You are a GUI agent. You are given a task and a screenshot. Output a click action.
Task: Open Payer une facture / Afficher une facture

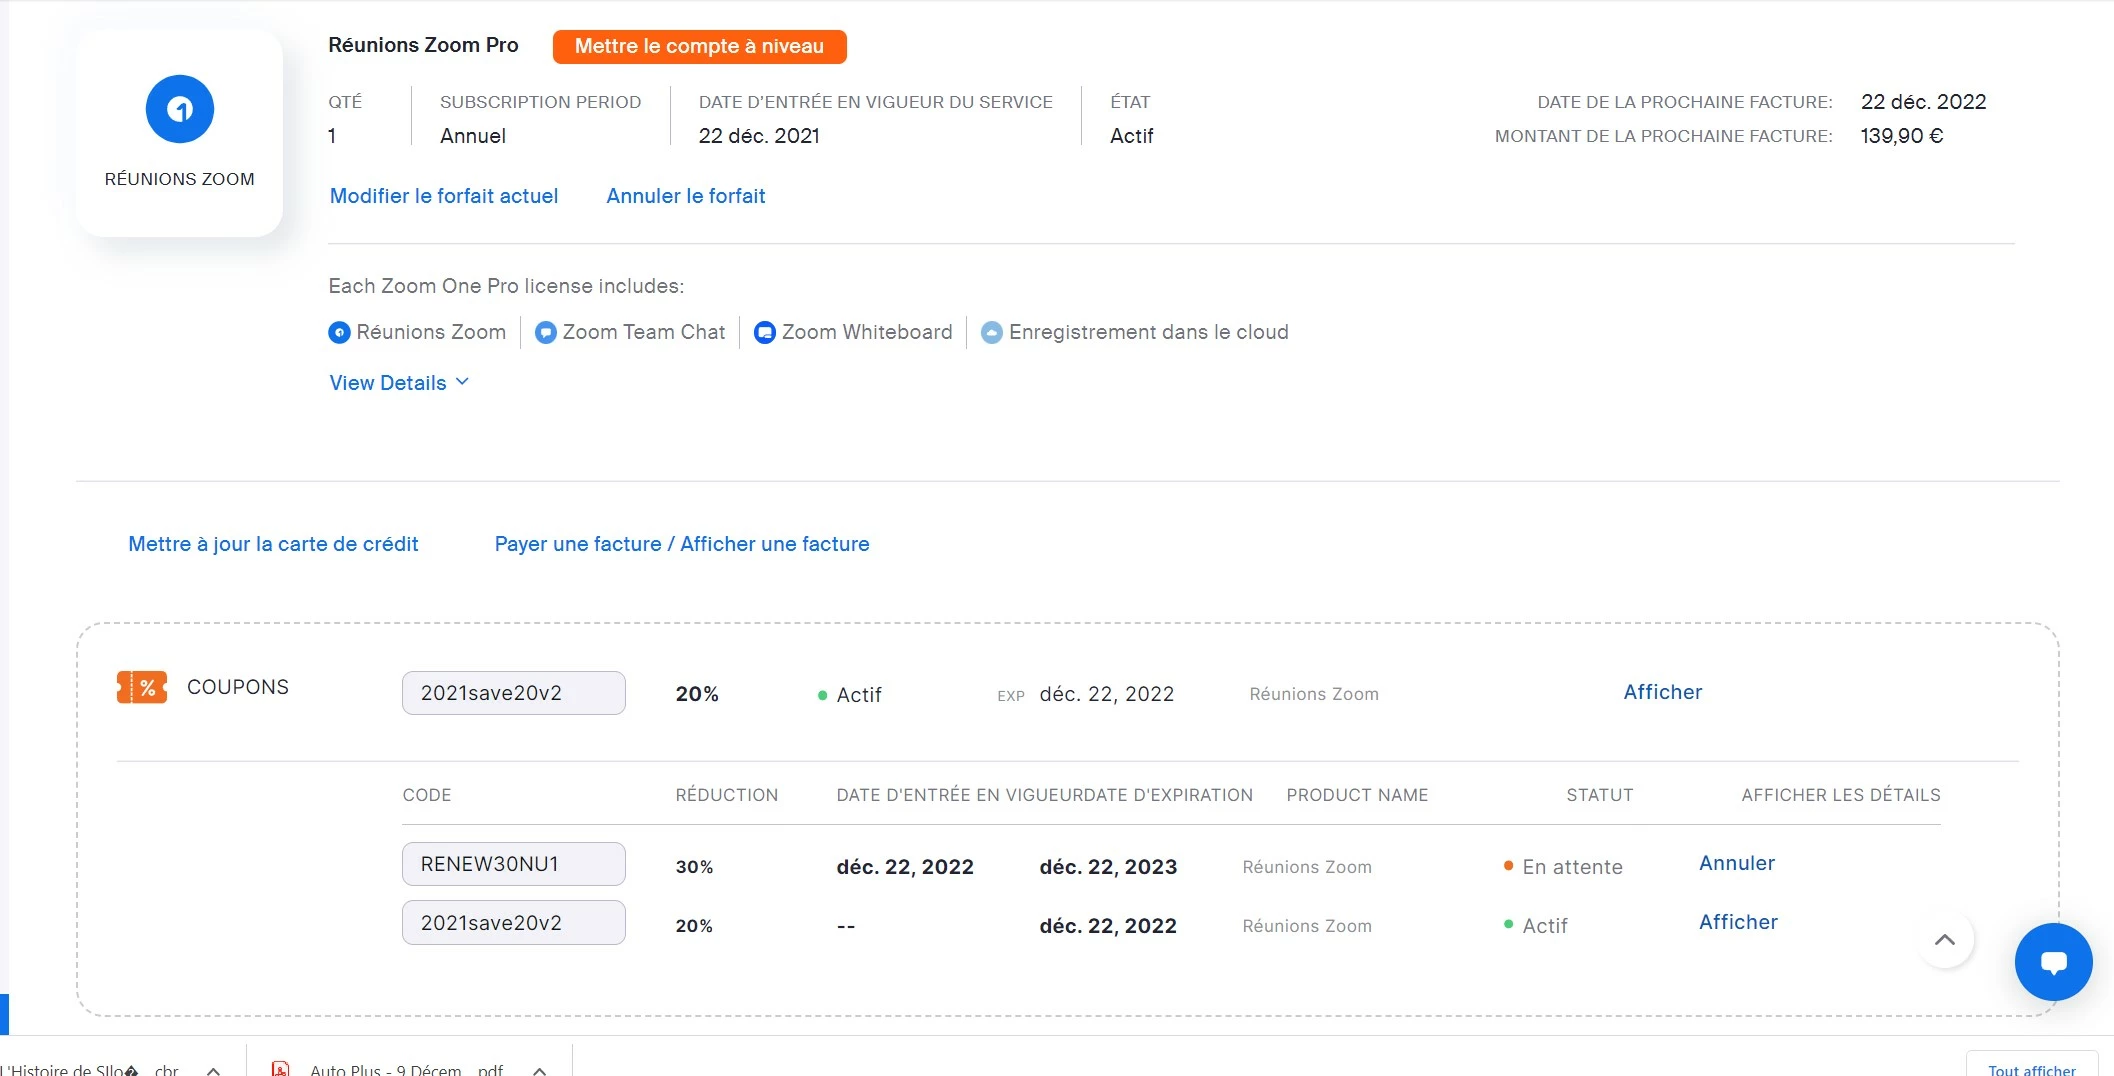pos(682,544)
